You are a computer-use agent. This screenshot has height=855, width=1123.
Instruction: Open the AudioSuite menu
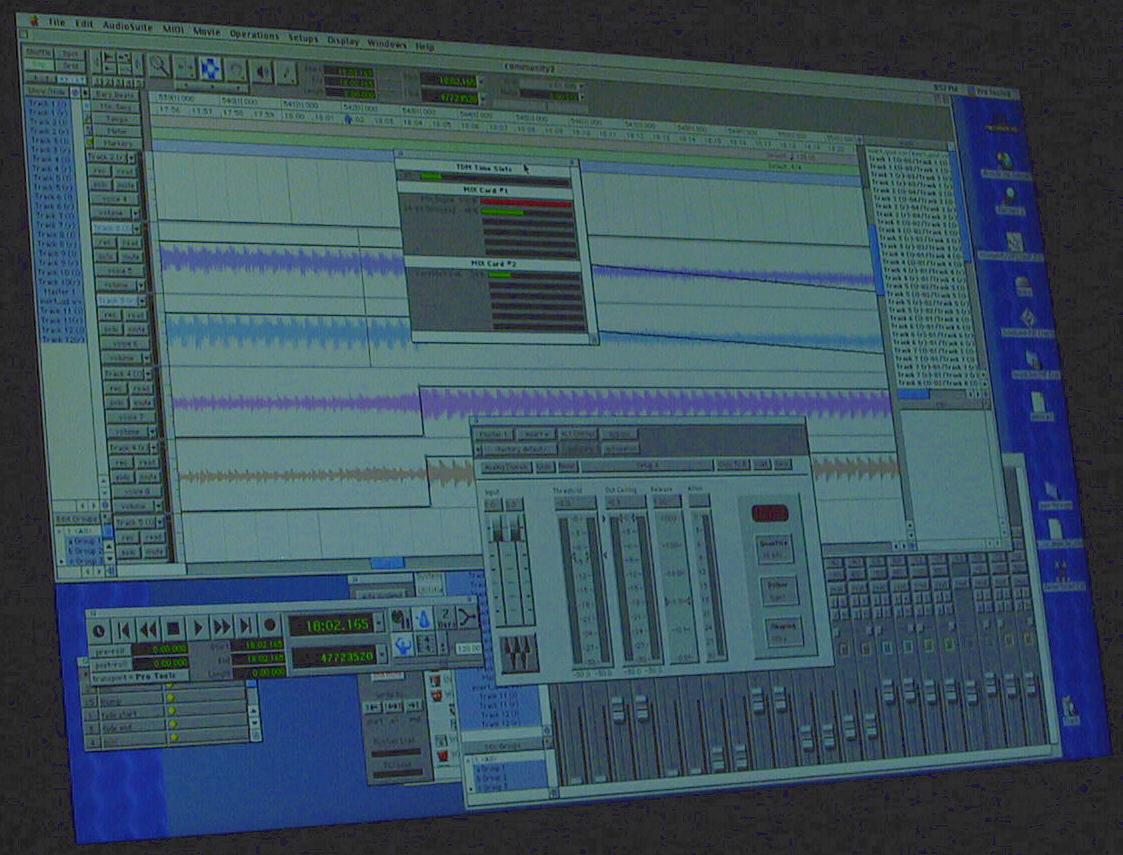127,26
